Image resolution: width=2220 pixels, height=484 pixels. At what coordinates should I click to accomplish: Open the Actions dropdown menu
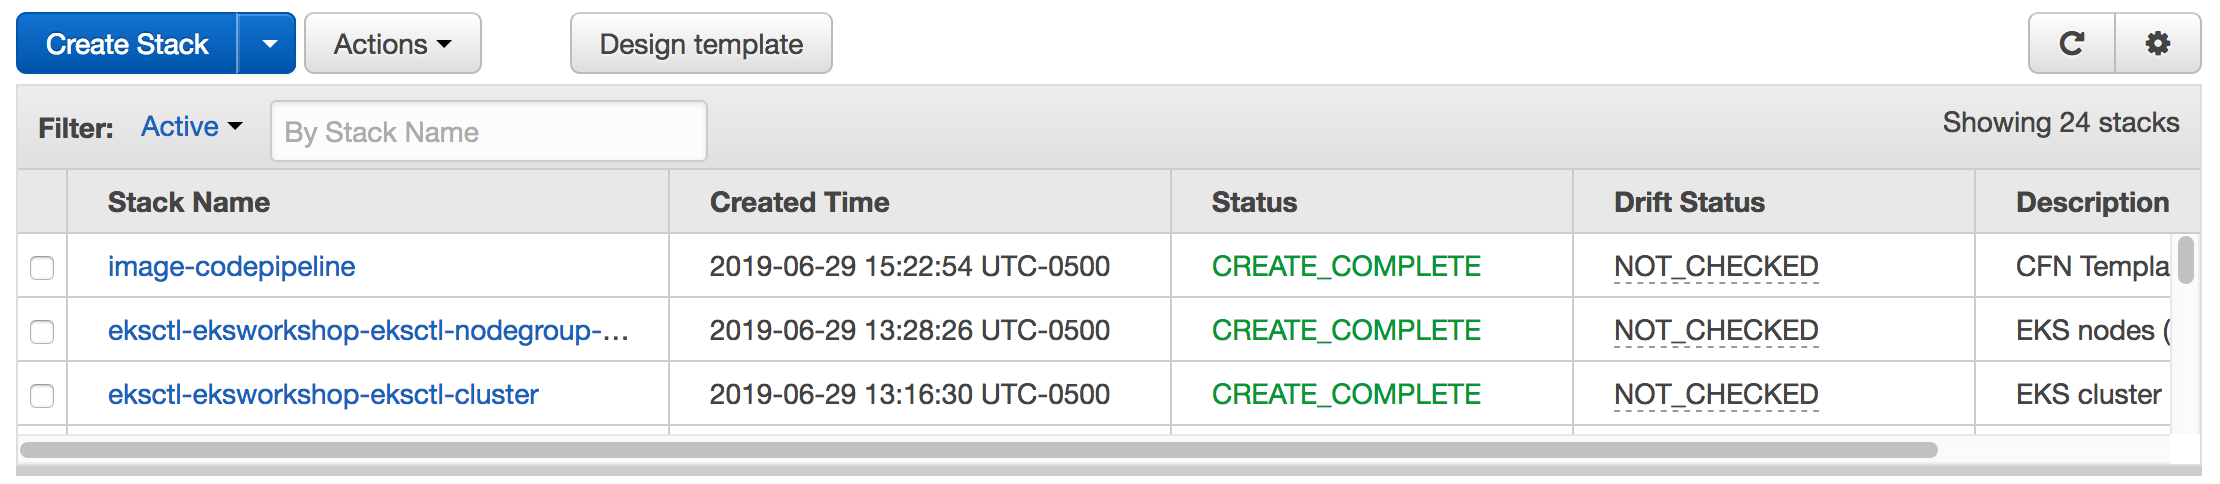393,44
